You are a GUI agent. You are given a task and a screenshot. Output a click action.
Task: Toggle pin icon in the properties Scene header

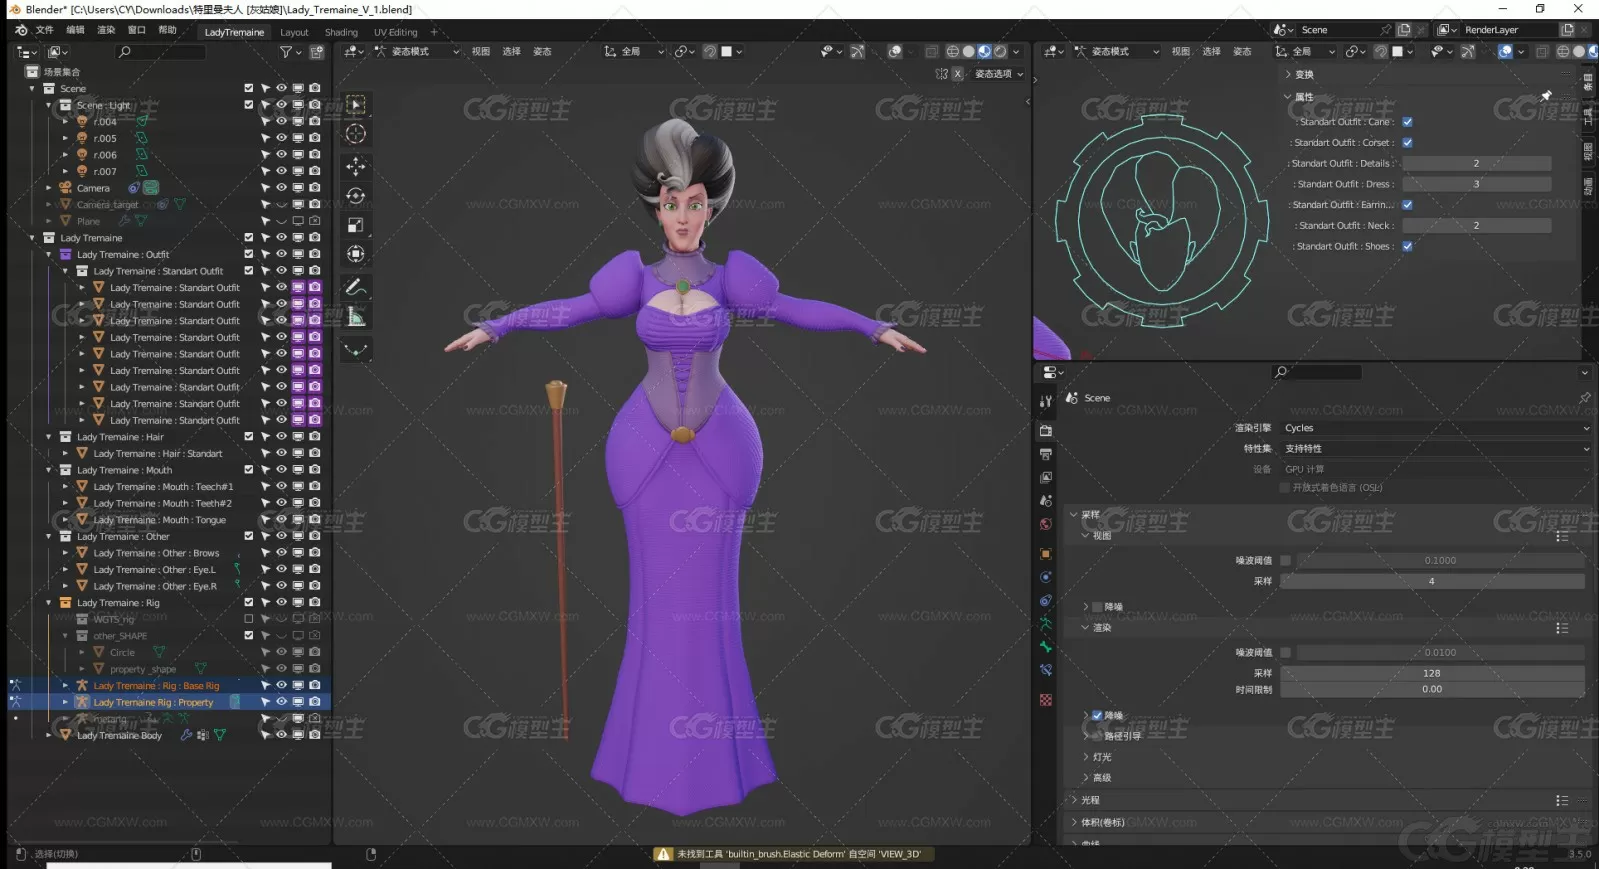(1584, 398)
